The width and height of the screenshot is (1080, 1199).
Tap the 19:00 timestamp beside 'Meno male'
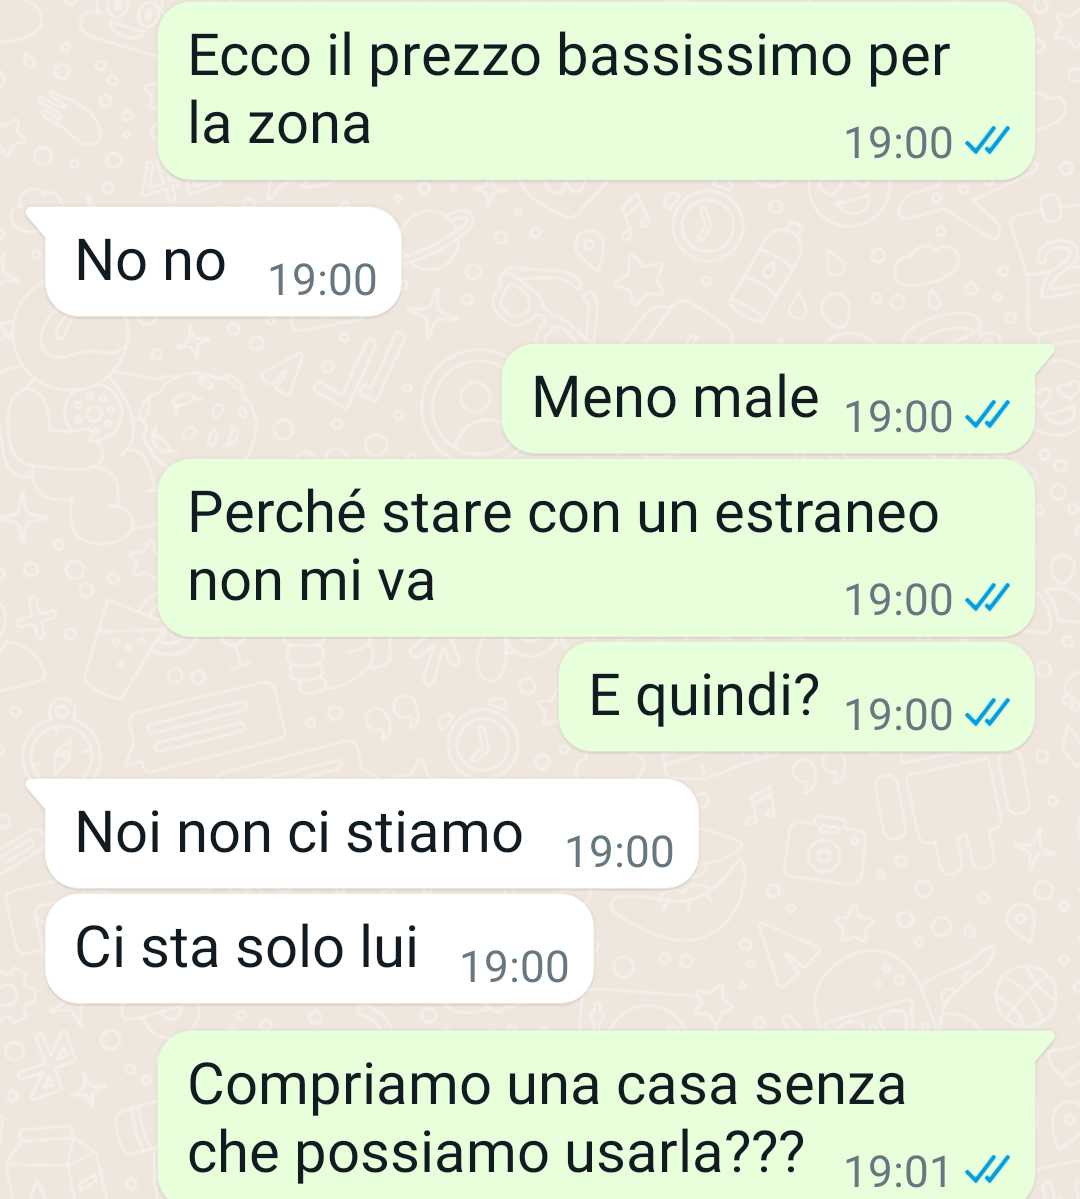[899, 417]
